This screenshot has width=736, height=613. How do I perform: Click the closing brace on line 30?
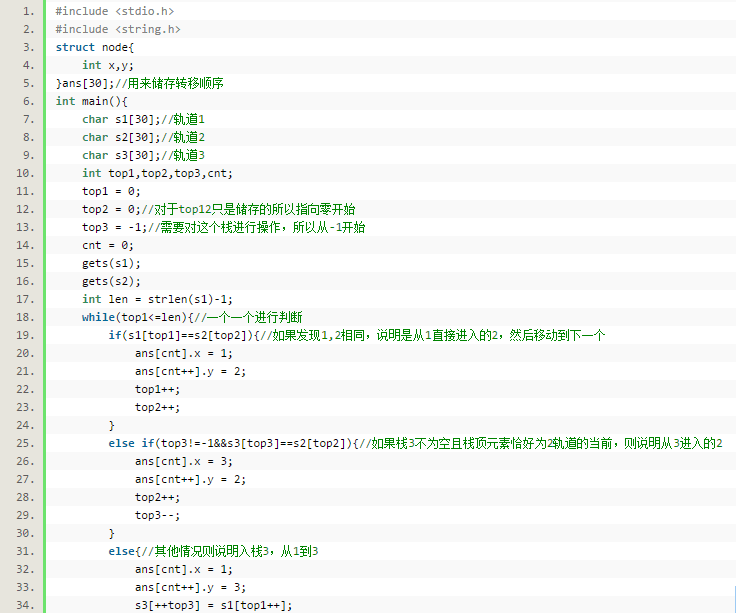[112, 533]
